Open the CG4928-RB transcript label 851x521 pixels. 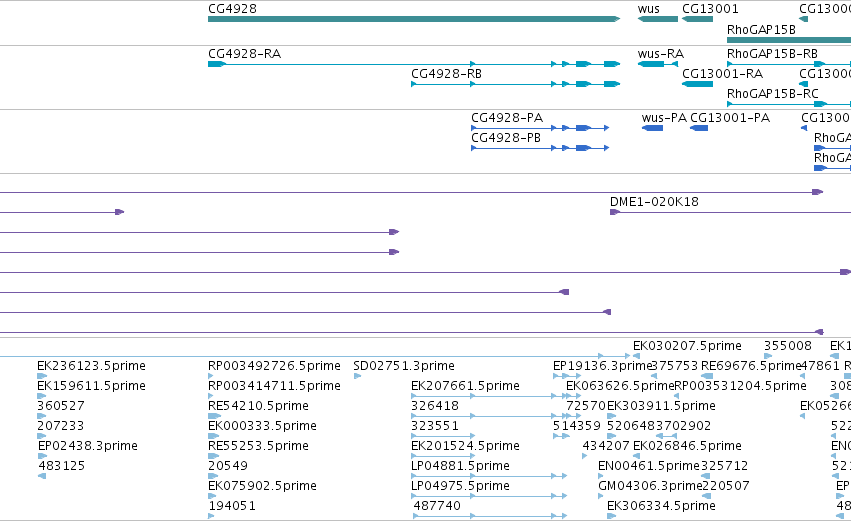tap(446, 74)
